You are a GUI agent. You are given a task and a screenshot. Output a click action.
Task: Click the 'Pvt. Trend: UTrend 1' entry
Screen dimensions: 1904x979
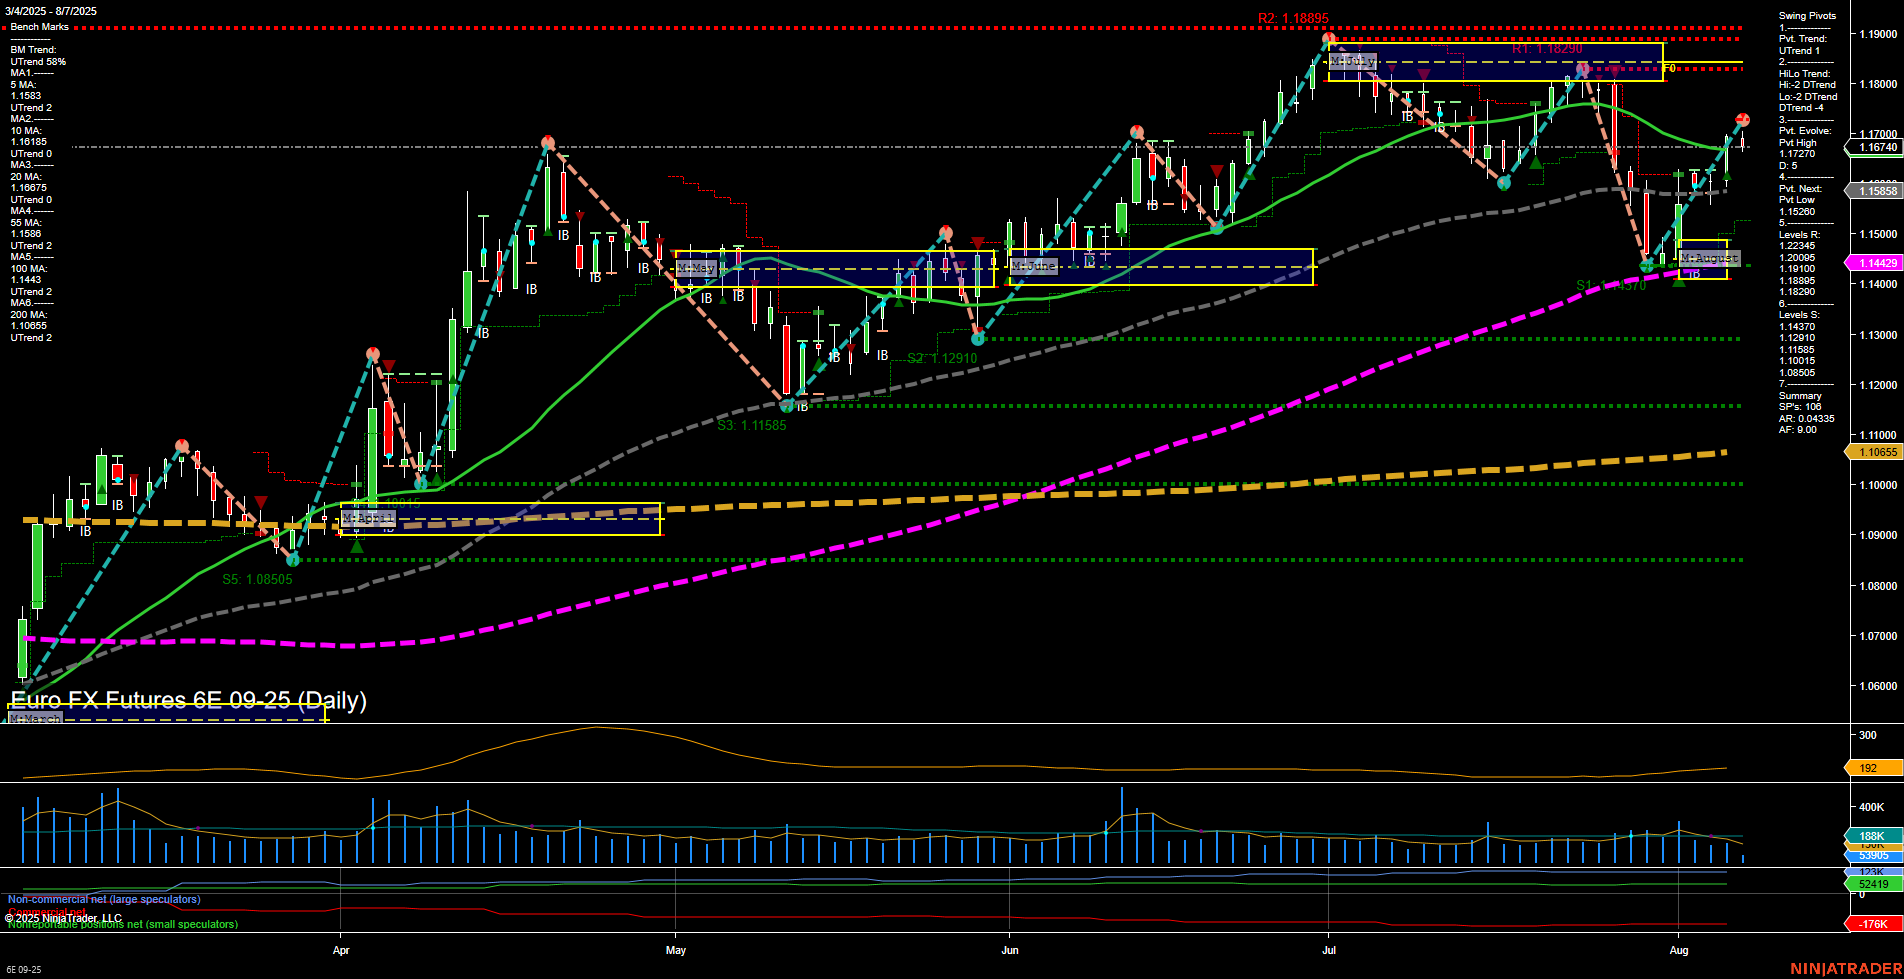(x=1803, y=45)
